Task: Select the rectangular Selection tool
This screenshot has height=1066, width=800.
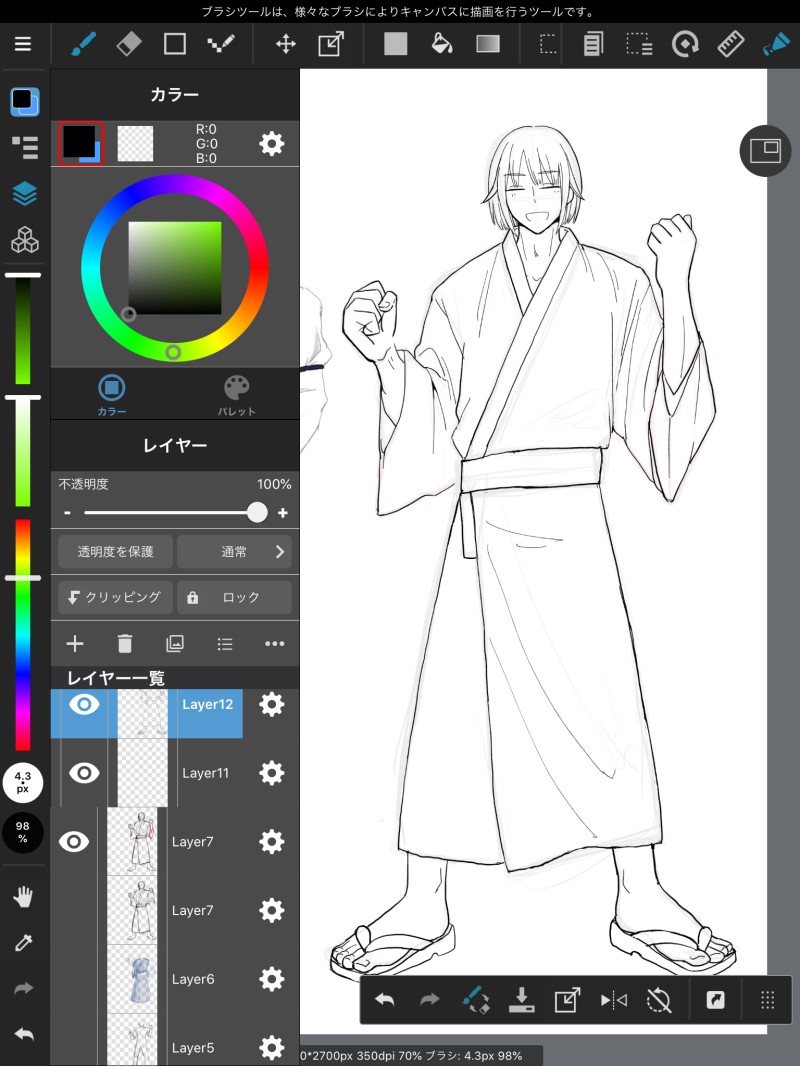Action: click(548, 44)
